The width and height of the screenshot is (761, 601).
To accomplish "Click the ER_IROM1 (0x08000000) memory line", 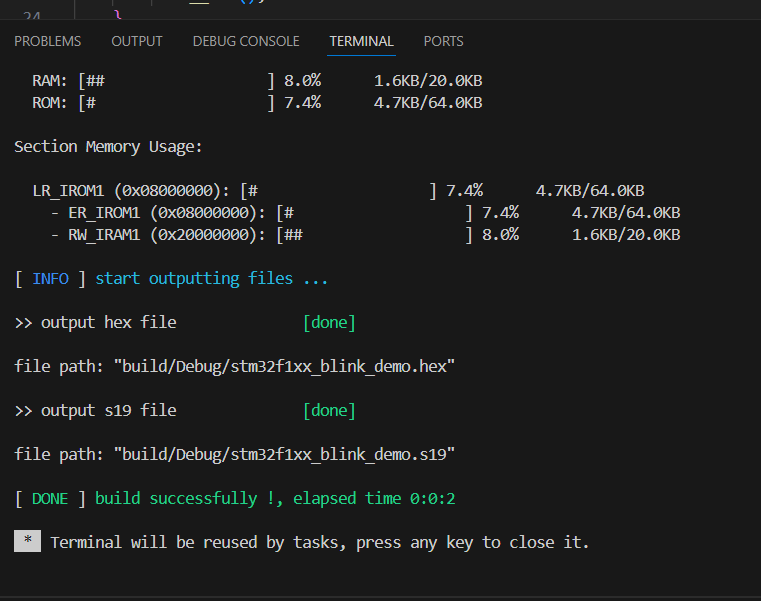I will click(365, 213).
